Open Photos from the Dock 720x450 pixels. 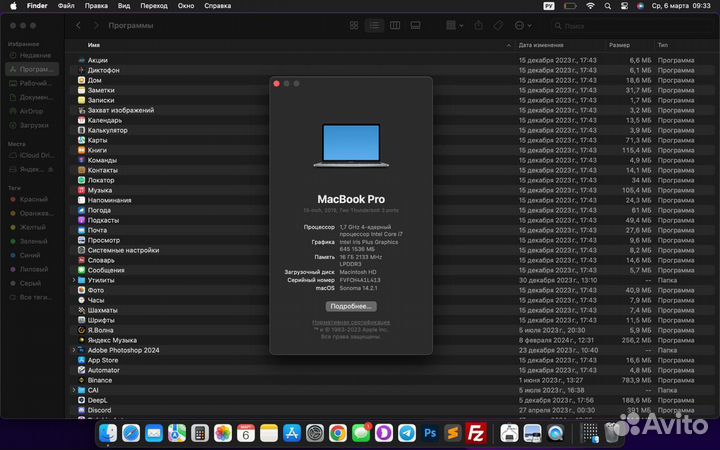(223, 433)
